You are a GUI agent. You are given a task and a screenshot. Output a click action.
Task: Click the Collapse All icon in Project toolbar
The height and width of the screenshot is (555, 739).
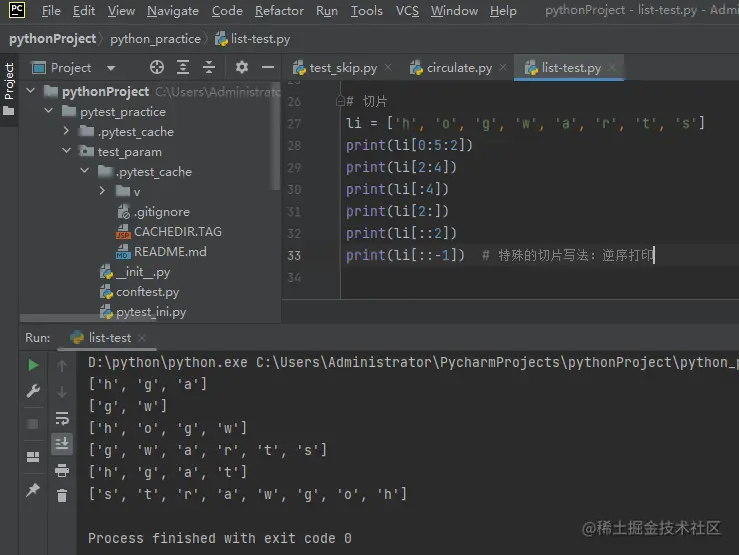pos(209,67)
